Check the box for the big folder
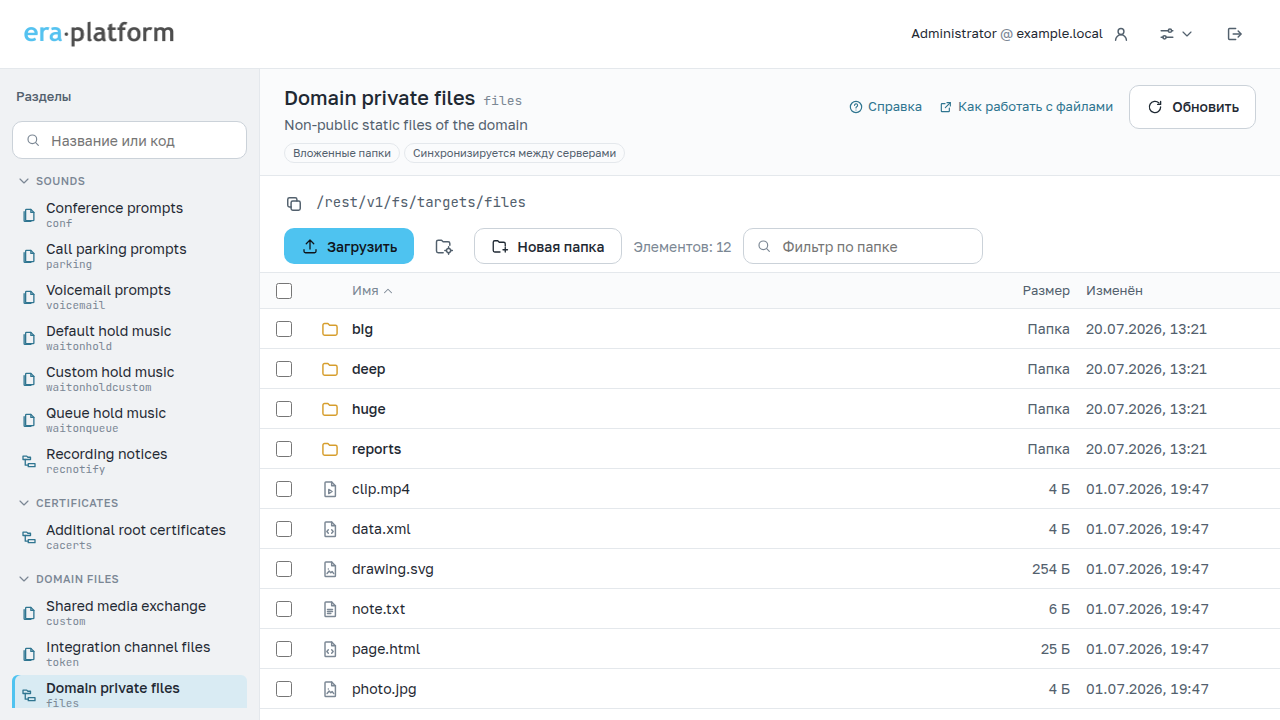The height and width of the screenshot is (720, 1280). click(x=284, y=329)
